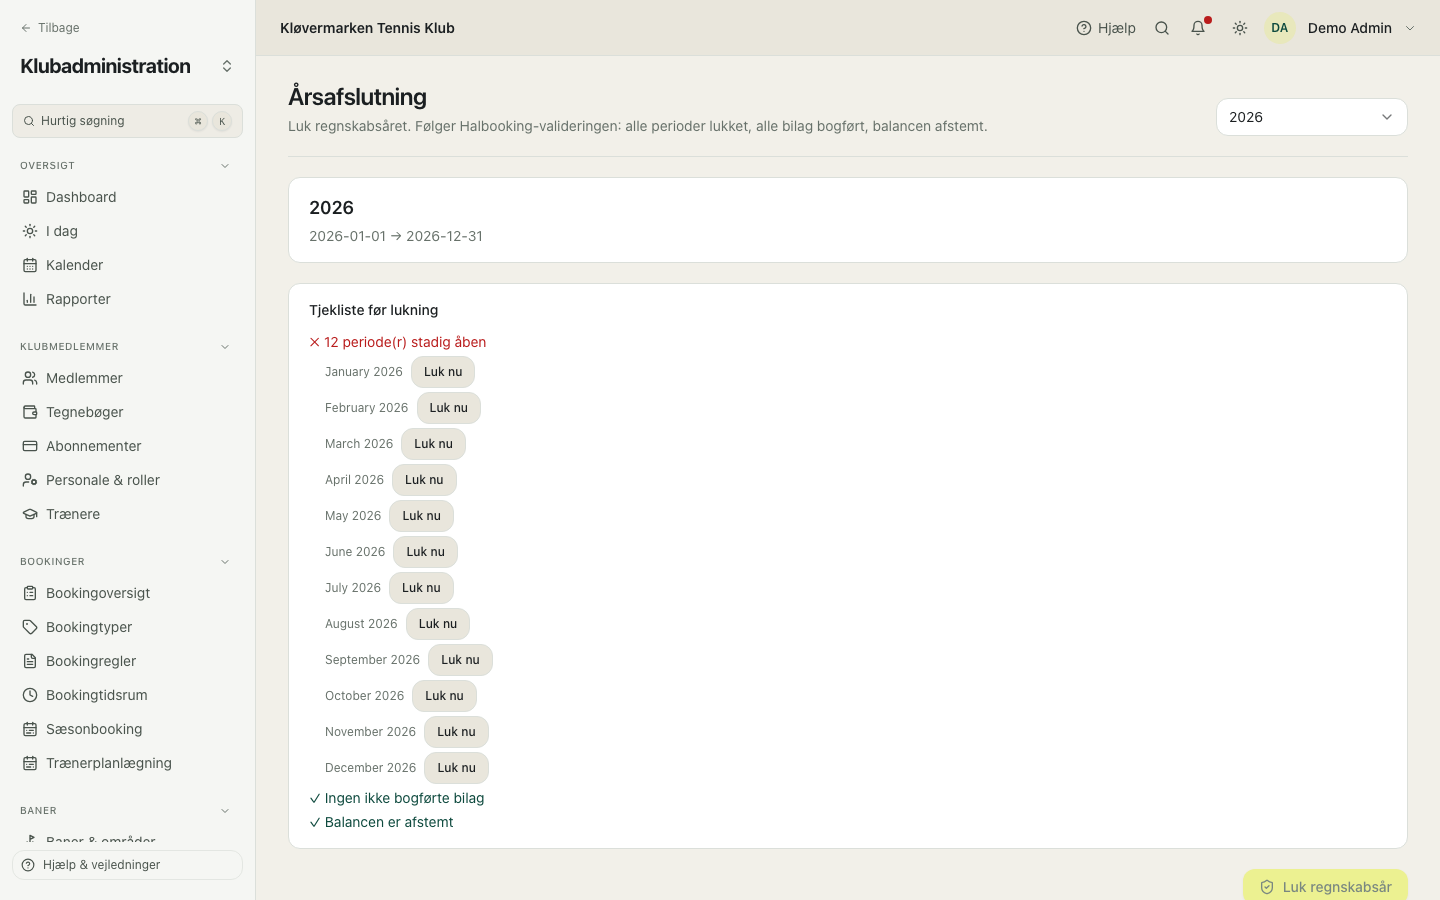Go to Medlemmer in sidebar
Viewport: 1440px width, 900px height.
[127, 378]
